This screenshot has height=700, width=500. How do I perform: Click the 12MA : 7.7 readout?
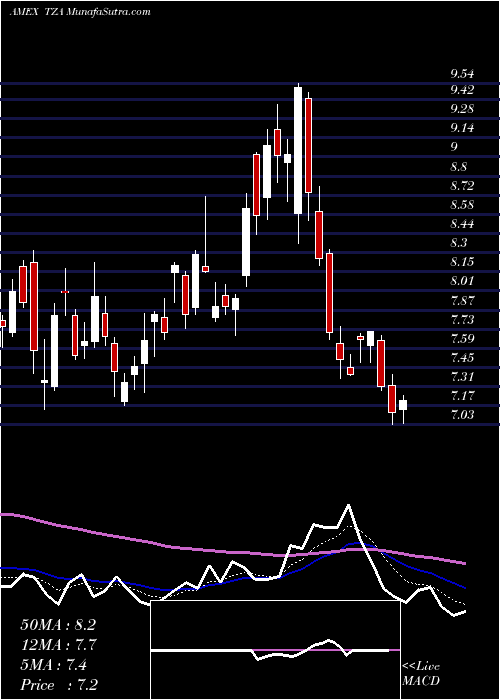point(59,645)
